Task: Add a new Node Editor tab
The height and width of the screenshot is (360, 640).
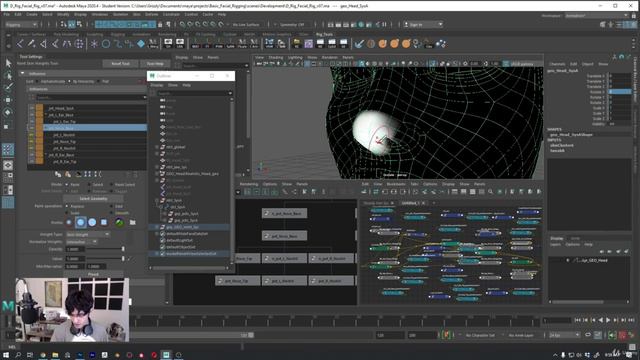Action: 434,203
